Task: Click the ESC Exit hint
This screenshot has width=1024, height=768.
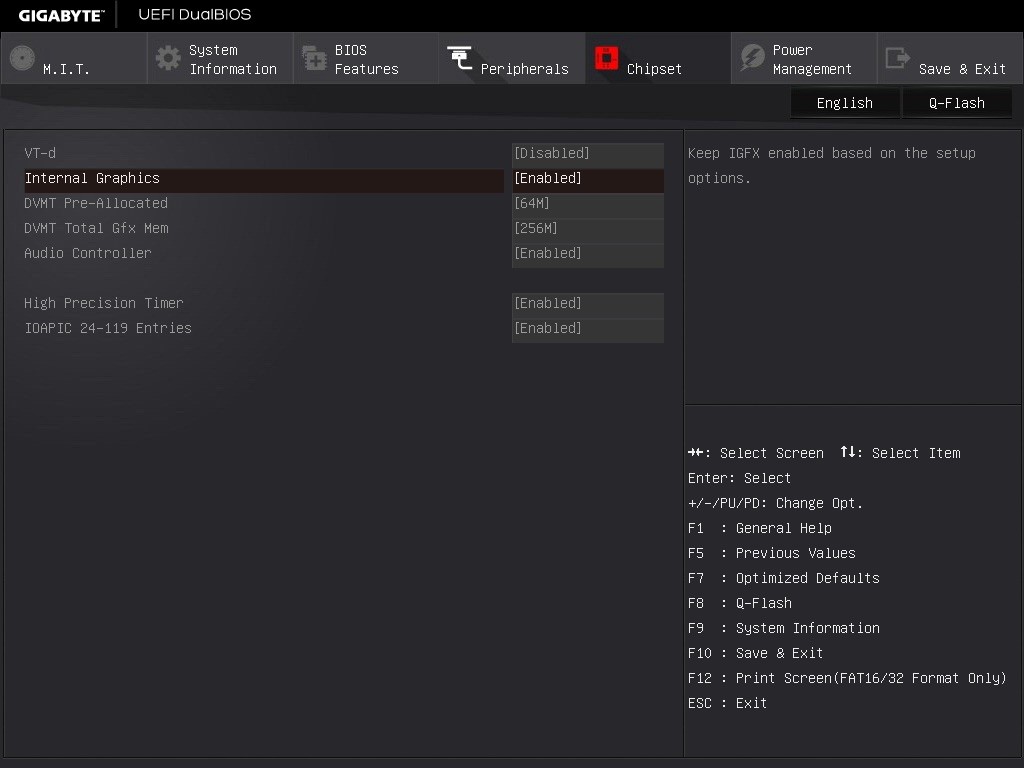Action: [x=728, y=703]
